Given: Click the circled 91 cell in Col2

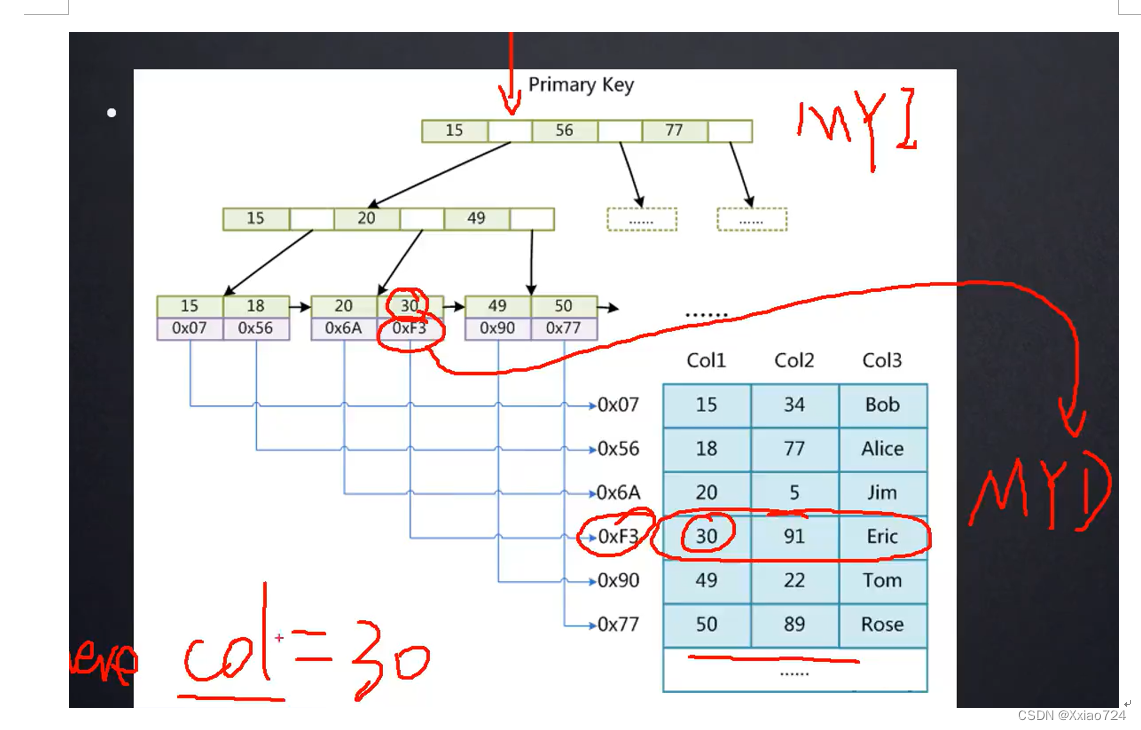Looking at the screenshot, I should pyautogui.click(x=794, y=537).
